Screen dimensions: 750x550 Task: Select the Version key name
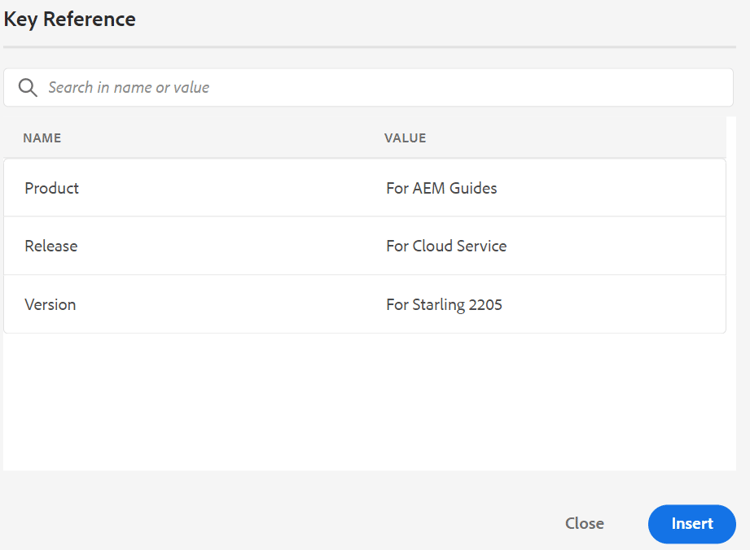pyautogui.click(x=50, y=304)
